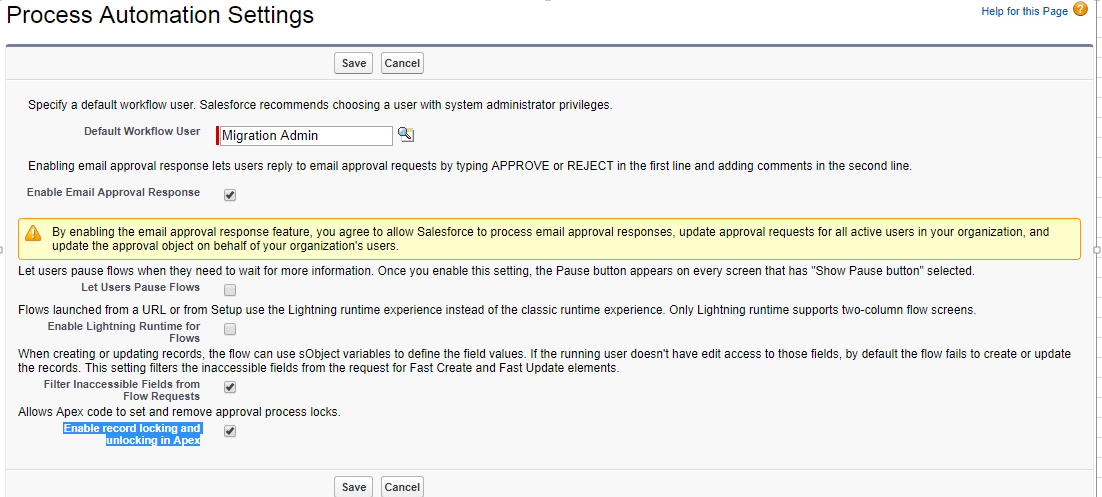Screen dimensions: 1102x497
Task: Click the orange help question mark icon
Action: [x=1081, y=10]
